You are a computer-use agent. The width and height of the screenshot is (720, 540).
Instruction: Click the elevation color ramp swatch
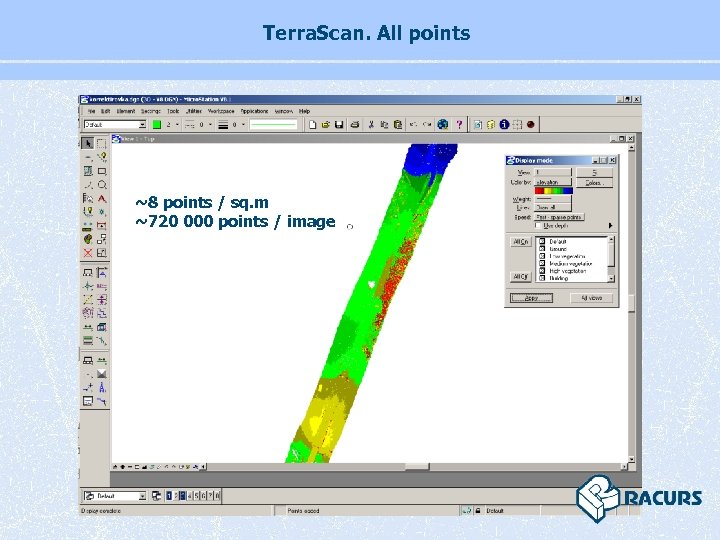pos(554,191)
